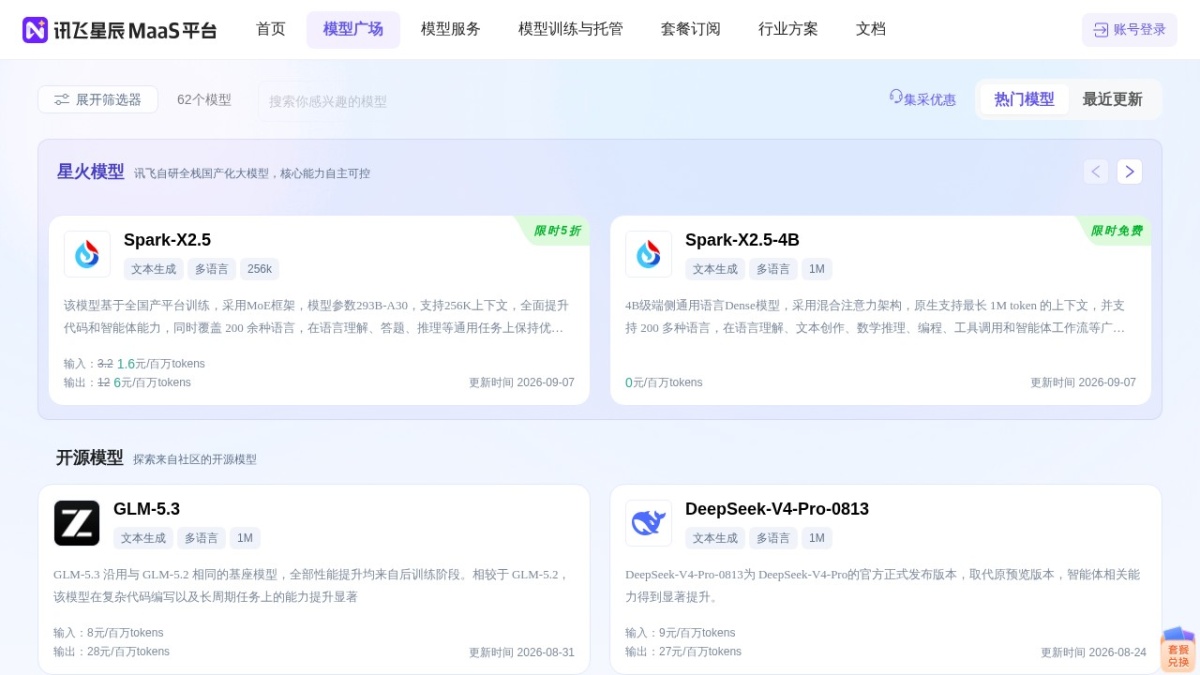Click the 套餐兑换 floating widget icon
The height and width of the screenshot is (675, 1200).
(x=1178, y=650)
